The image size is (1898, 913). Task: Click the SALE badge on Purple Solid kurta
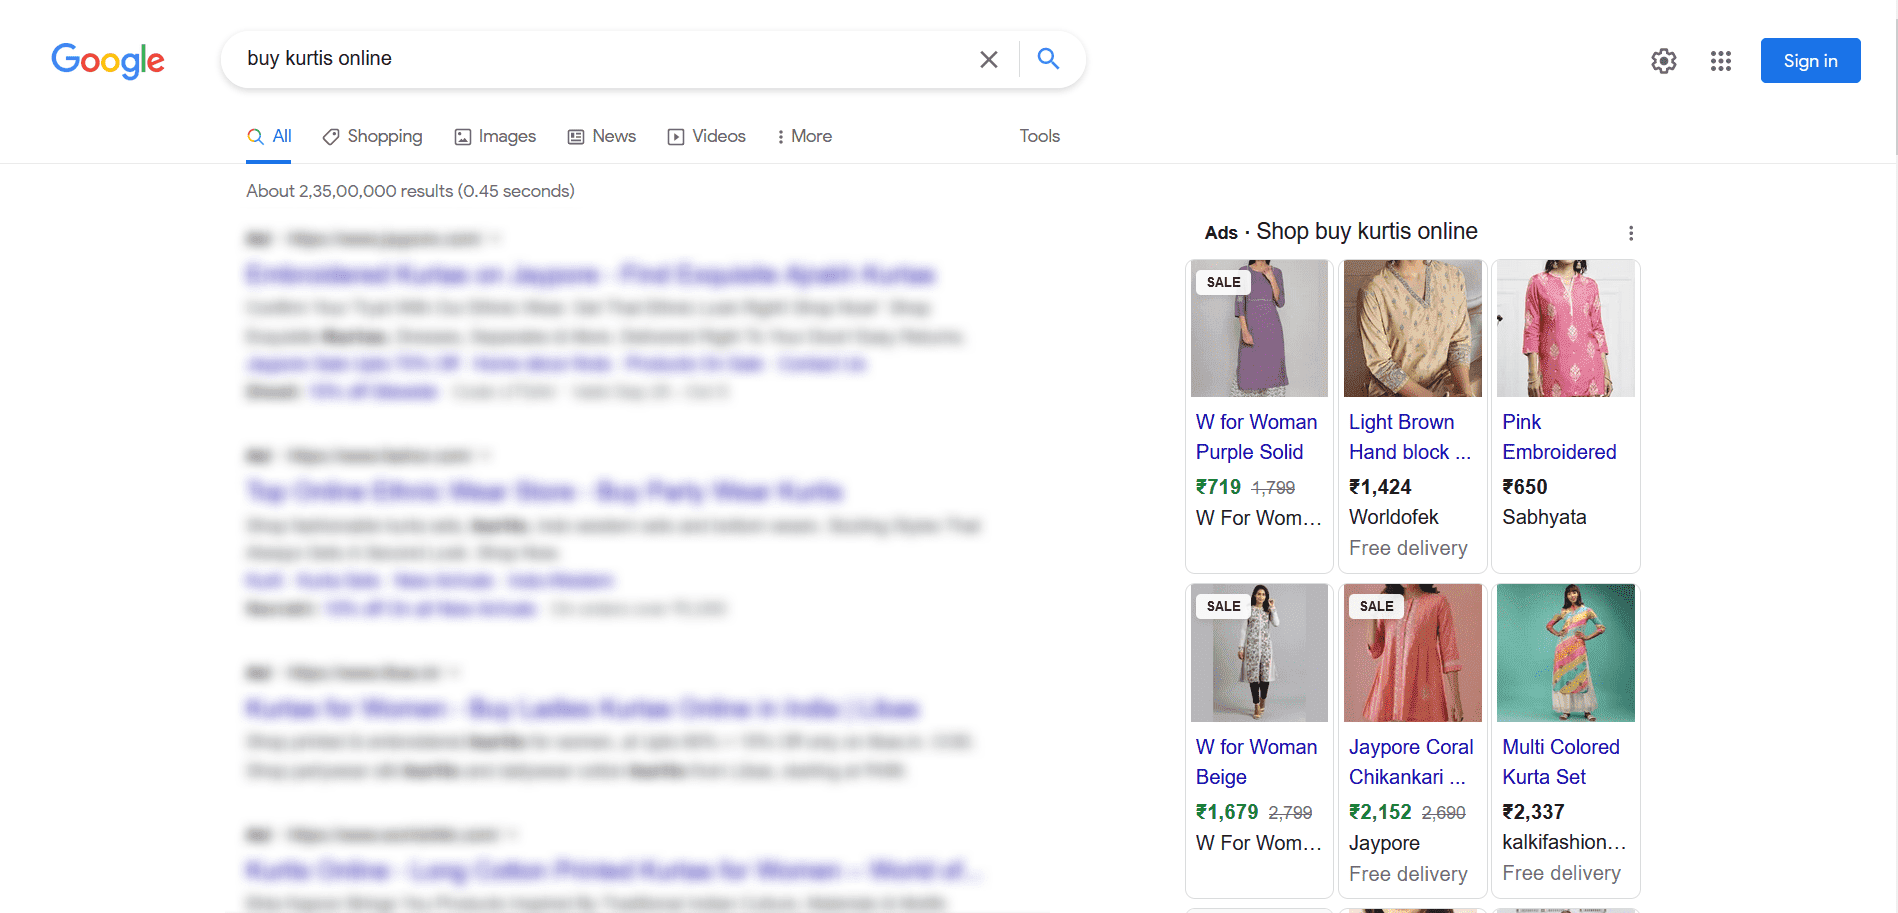pos(1223,282)
